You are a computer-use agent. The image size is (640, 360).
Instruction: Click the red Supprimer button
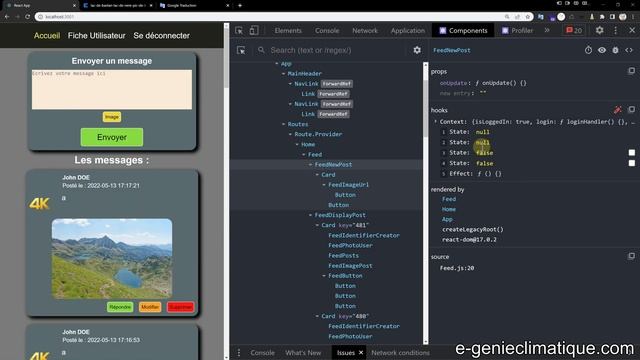(x=180, y=307)
